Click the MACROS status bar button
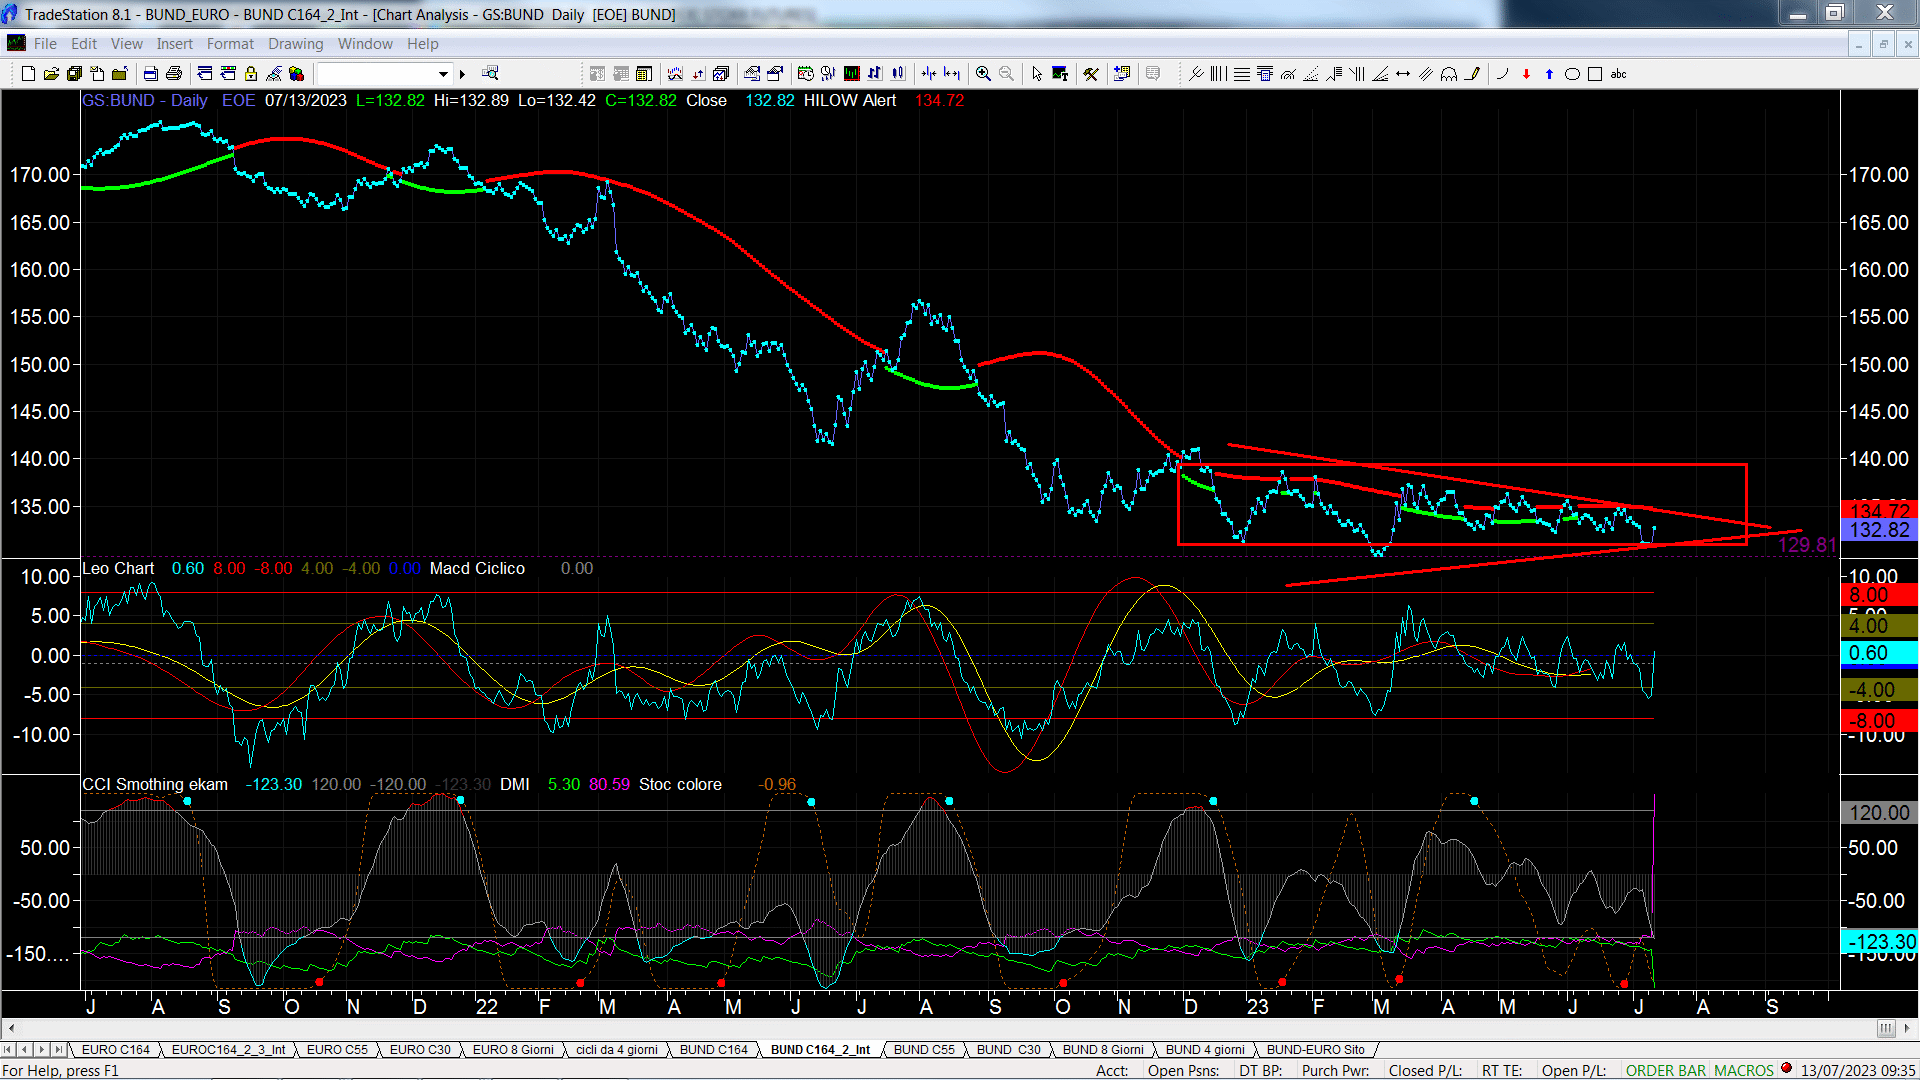 click(x=1743, y=1071)
